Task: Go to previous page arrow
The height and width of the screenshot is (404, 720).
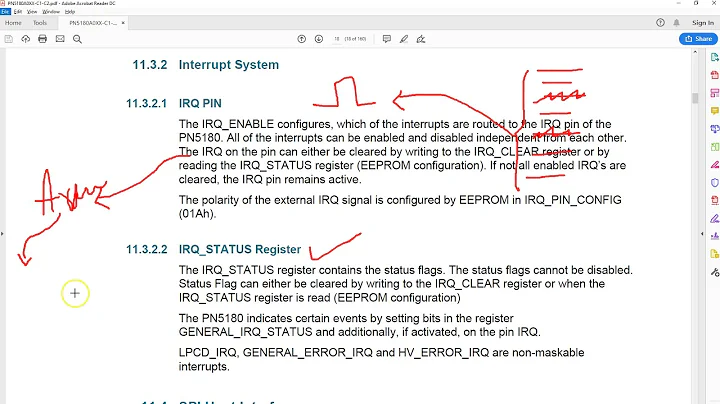Action: tap(302, 39)
